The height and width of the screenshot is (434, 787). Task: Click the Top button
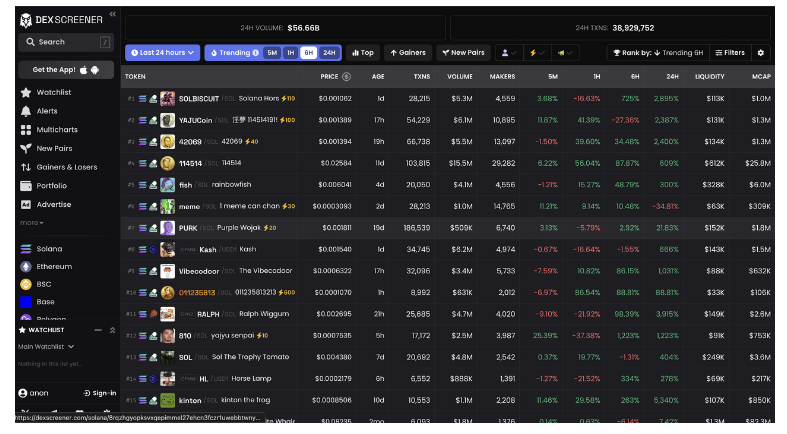click(x=363, y=53)
